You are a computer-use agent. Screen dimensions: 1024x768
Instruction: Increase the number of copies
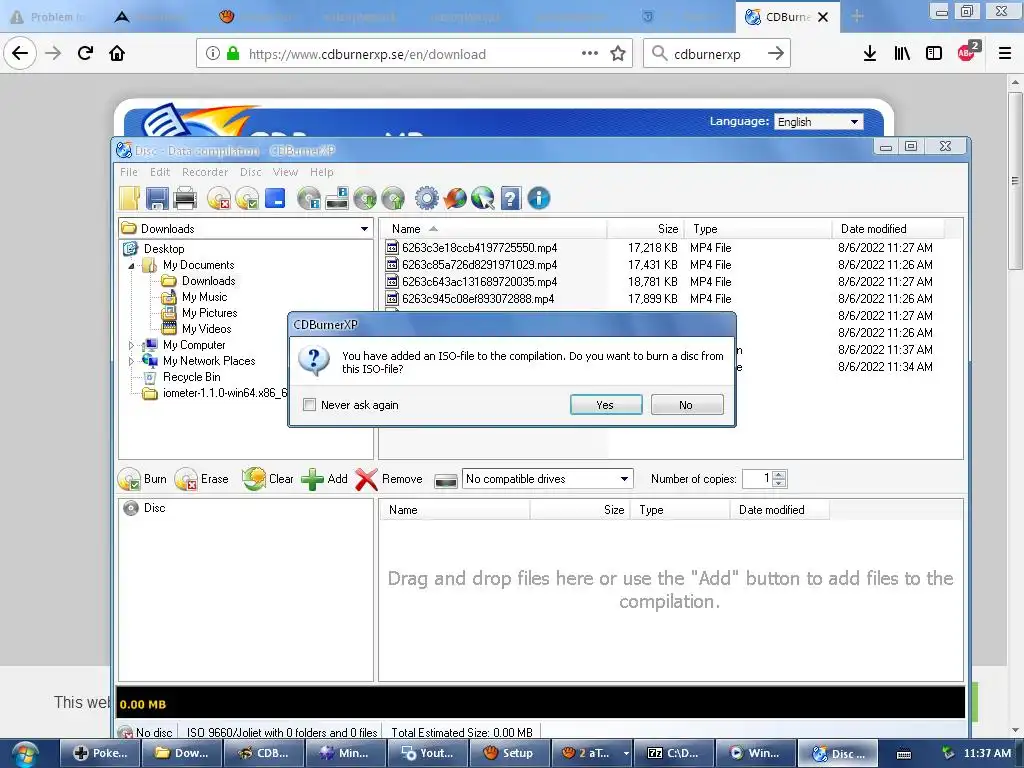(x=779, y=474)
